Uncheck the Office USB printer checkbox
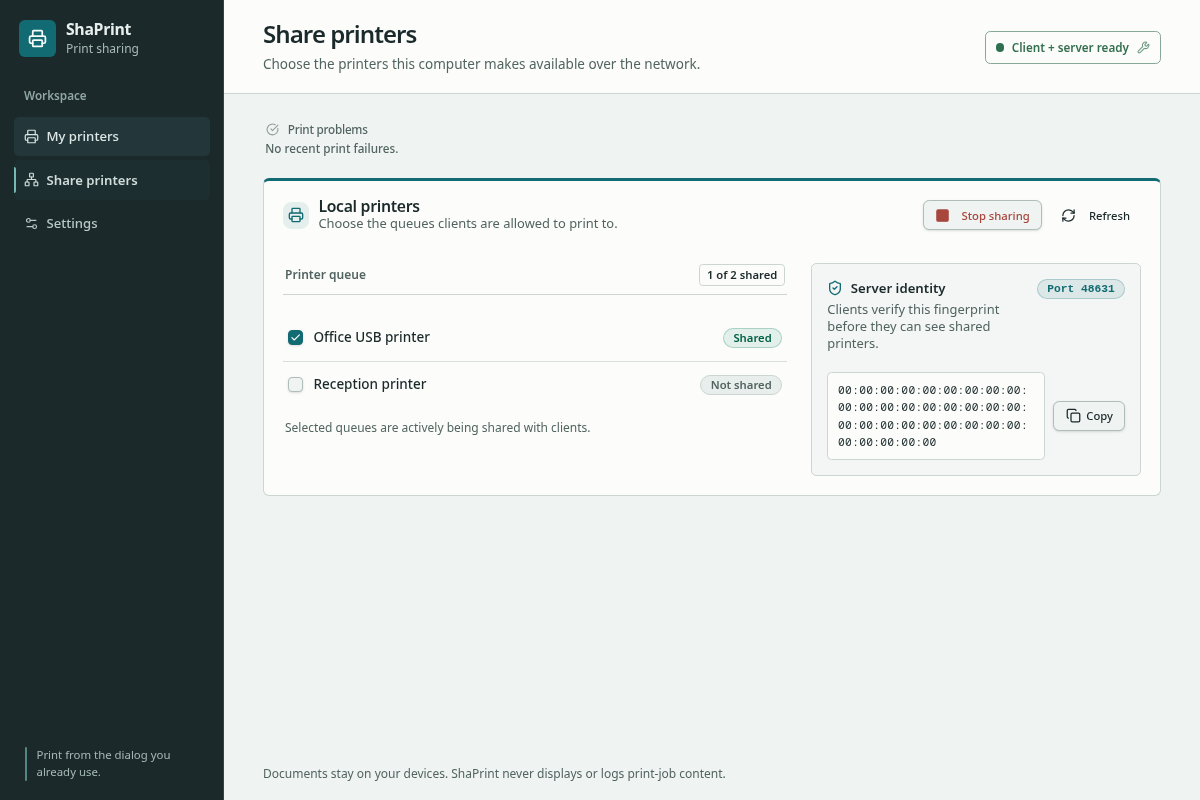 pyautogui.click(x=296, y=337)
